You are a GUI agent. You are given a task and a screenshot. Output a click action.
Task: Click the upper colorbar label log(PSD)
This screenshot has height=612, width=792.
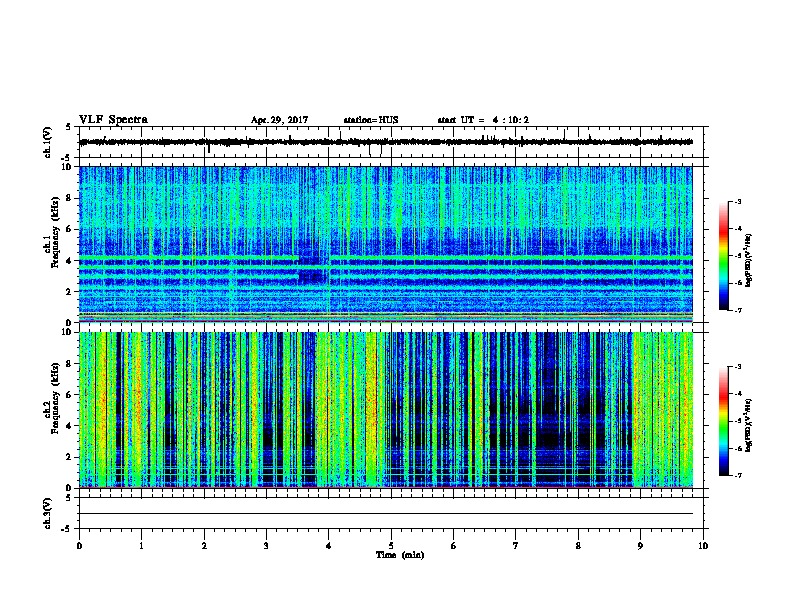click(x=748, y=260)
